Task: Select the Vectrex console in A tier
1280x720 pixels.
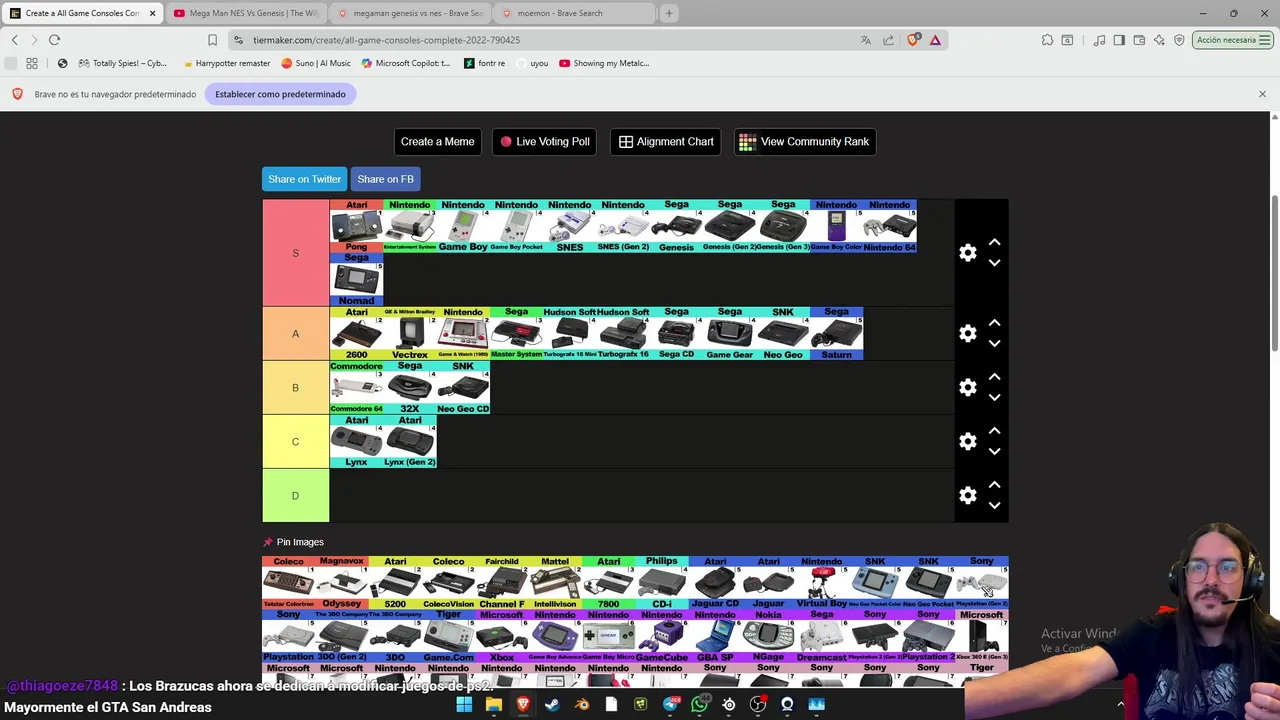Action: 409,334
